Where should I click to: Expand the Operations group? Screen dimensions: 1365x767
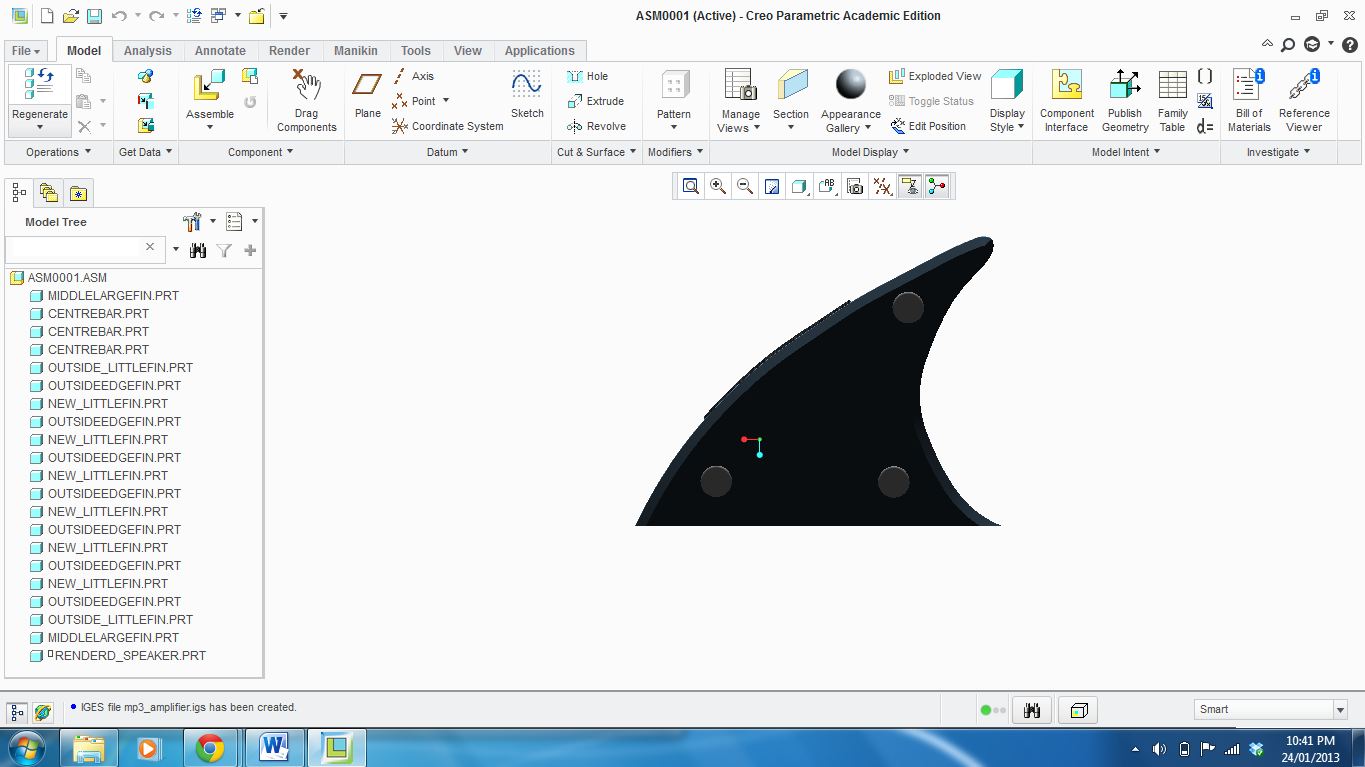(x=58, y=152)
